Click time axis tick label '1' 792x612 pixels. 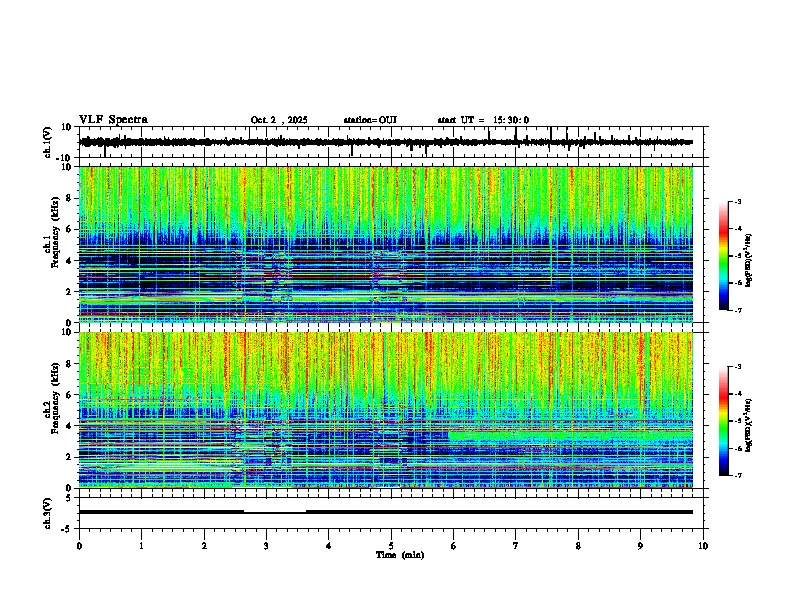tap(141, 546)
